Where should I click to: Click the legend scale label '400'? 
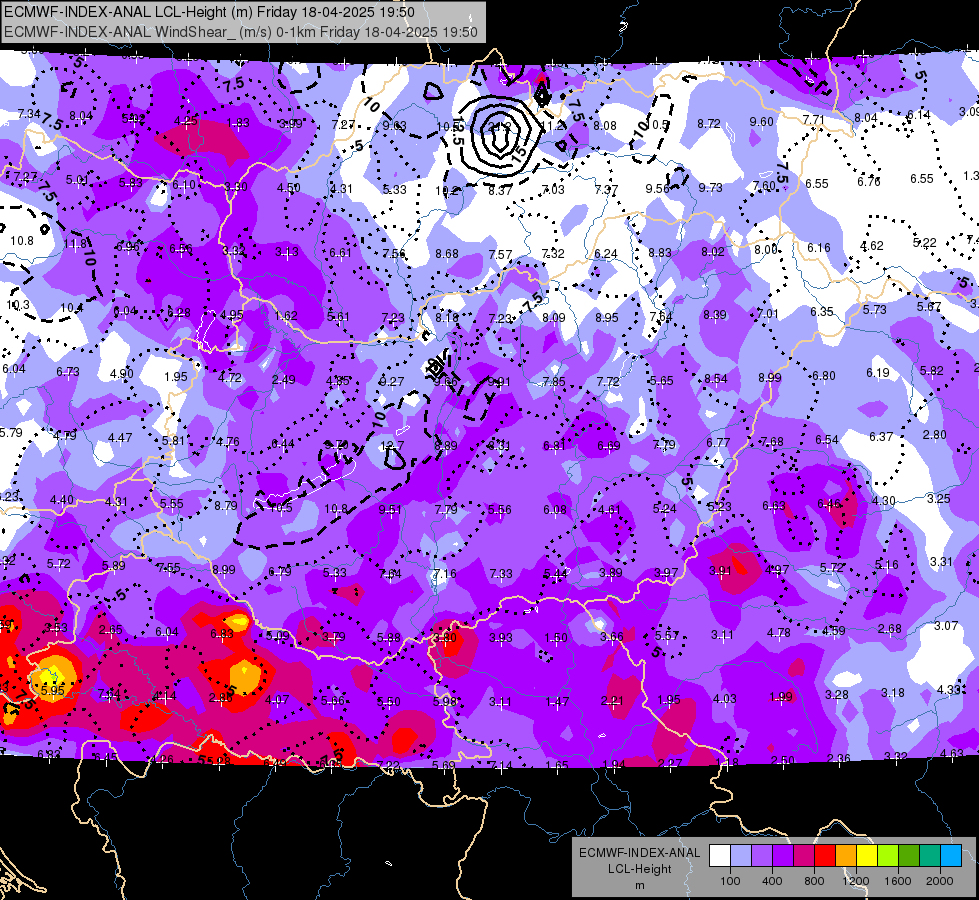pyautogui.click(x=772, y=881)
